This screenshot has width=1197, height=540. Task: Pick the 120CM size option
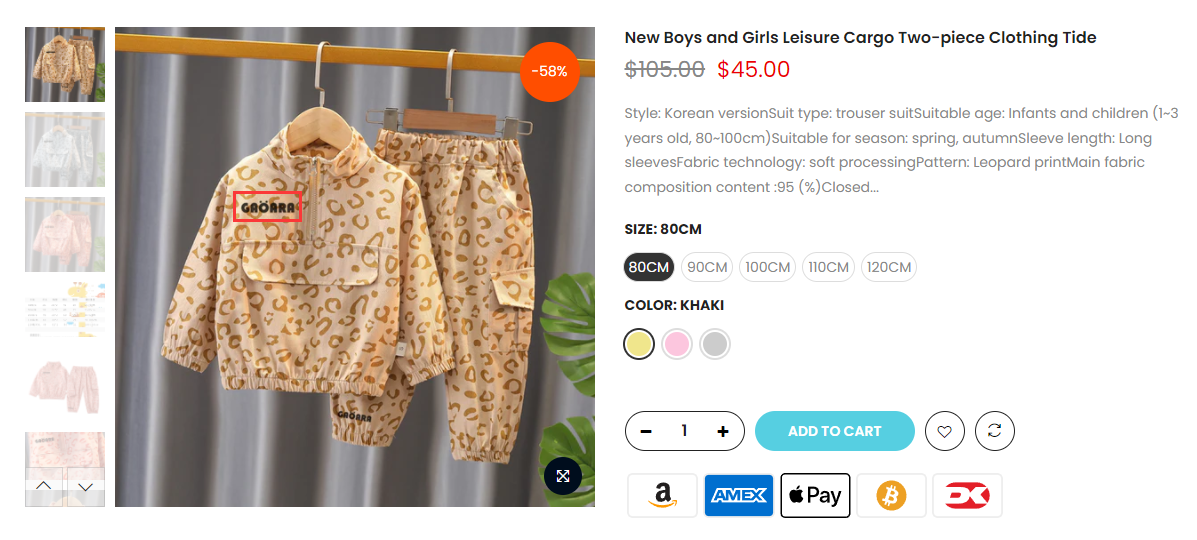889,267
